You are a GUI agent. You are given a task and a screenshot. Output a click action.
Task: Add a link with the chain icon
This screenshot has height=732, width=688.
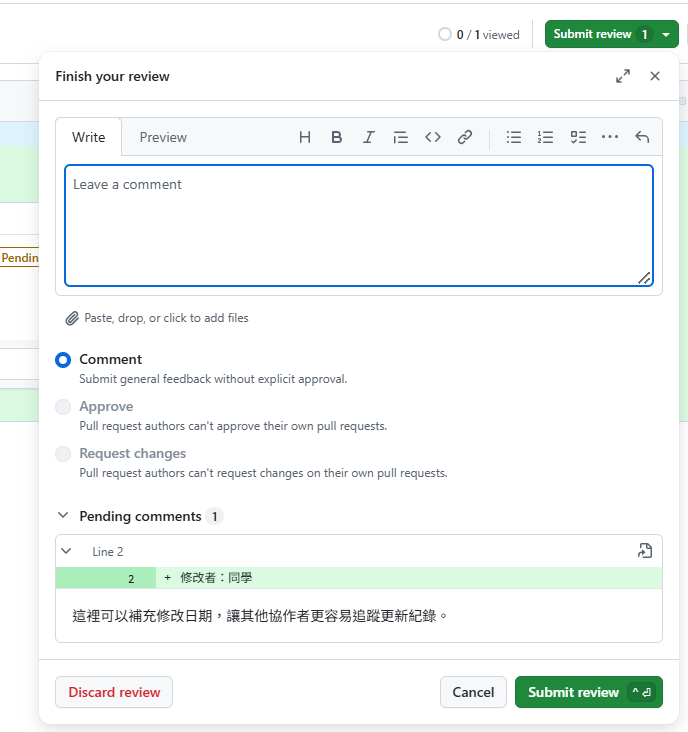point(465,137)
